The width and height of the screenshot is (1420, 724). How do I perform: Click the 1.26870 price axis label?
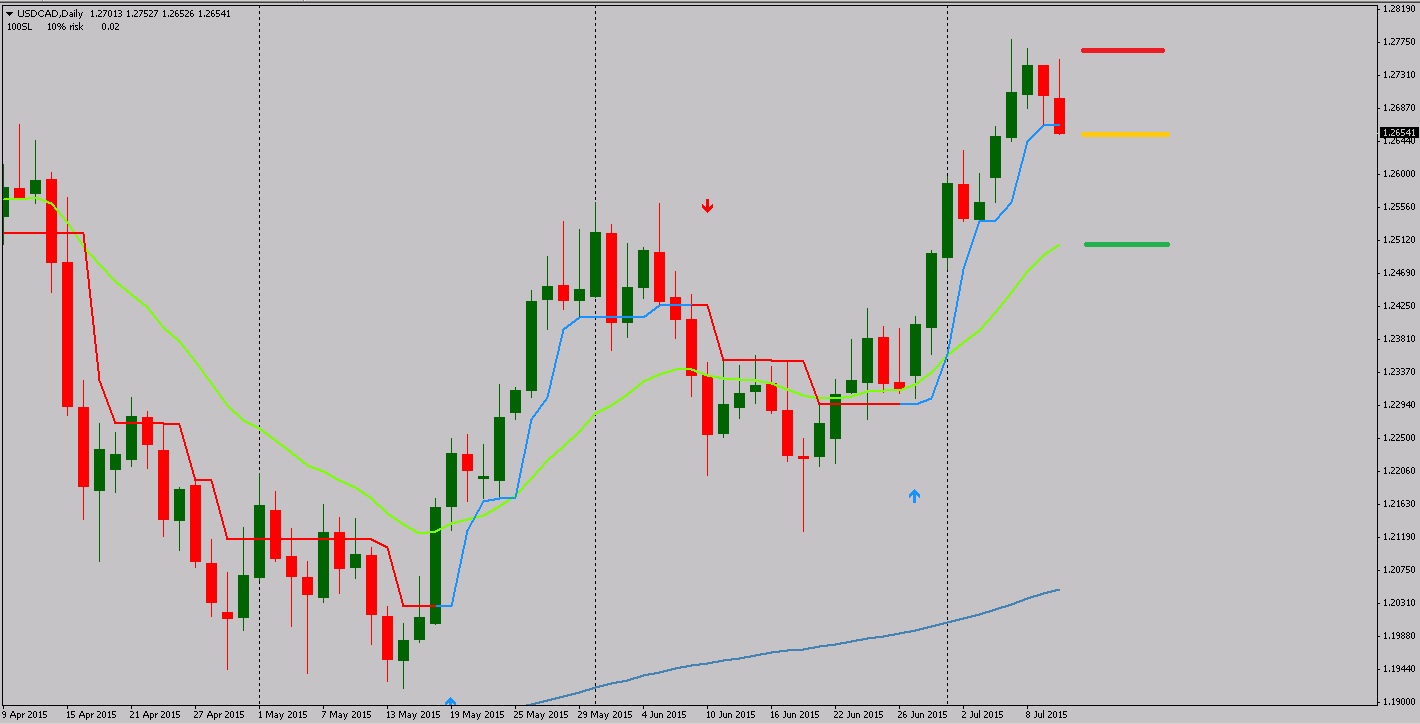(1400, 108)
